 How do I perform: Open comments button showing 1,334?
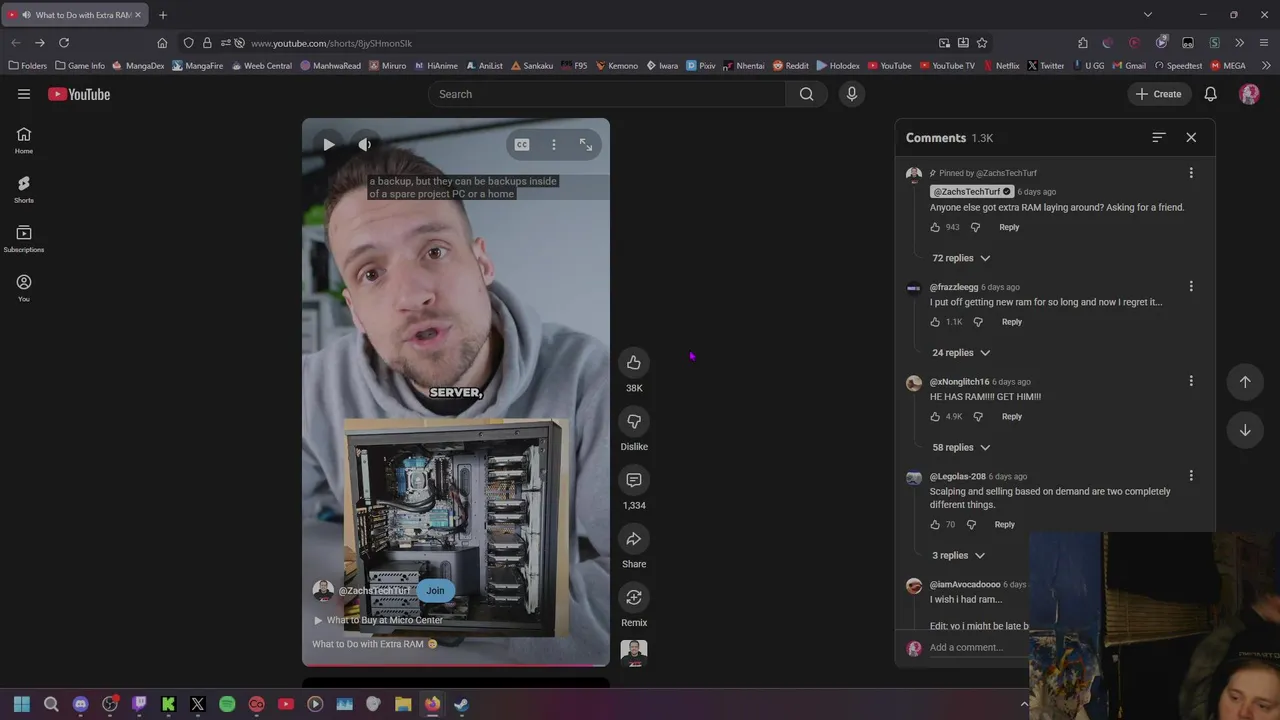tap(634, 480)
